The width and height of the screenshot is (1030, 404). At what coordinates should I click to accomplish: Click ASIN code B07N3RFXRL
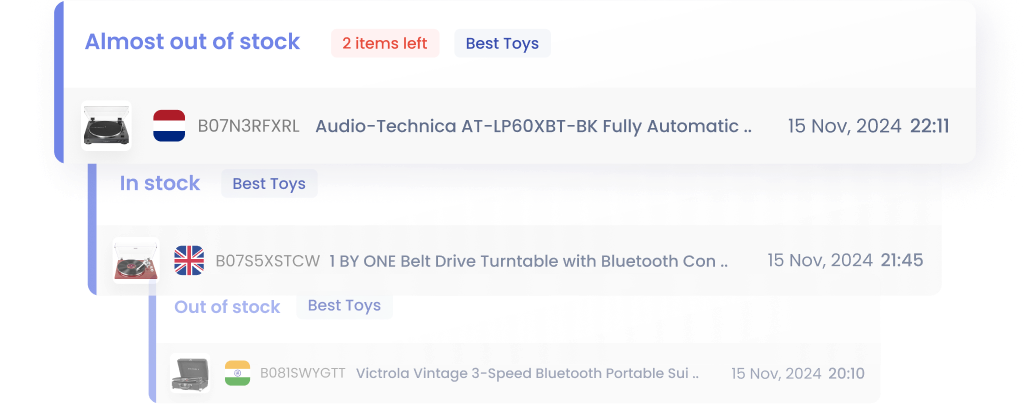click(x=248, y=126)
